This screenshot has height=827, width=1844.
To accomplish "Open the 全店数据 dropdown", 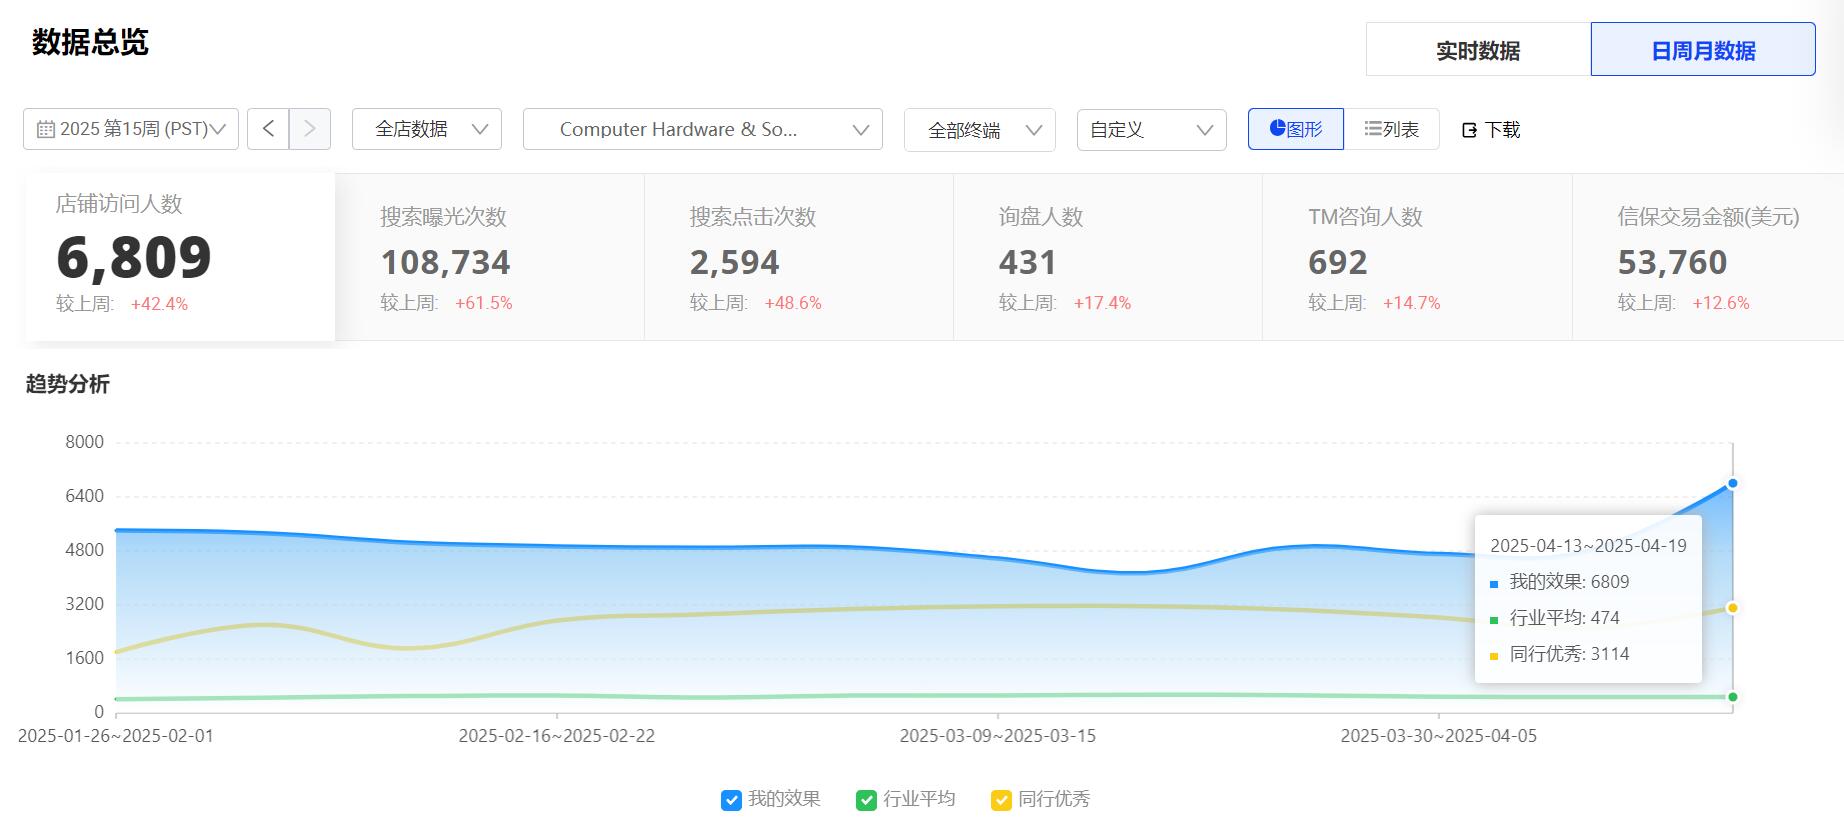I will point(427,129).
